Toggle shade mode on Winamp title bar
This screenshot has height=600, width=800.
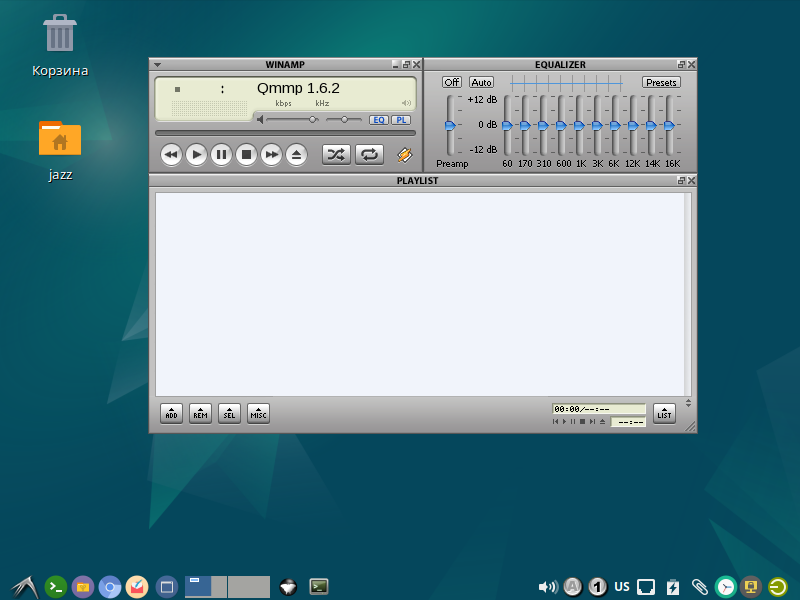click(406, 65)
